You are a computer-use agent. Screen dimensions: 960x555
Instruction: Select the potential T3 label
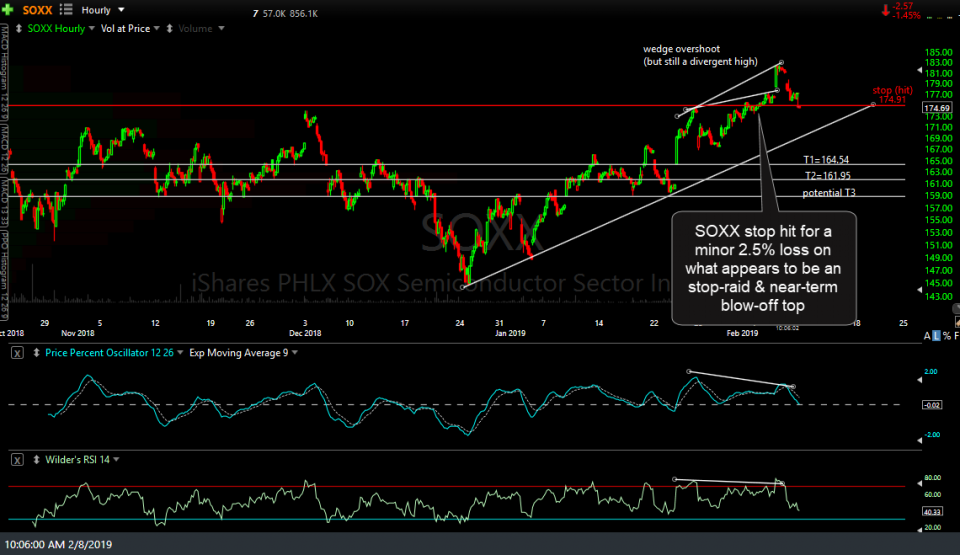point(829,193)
